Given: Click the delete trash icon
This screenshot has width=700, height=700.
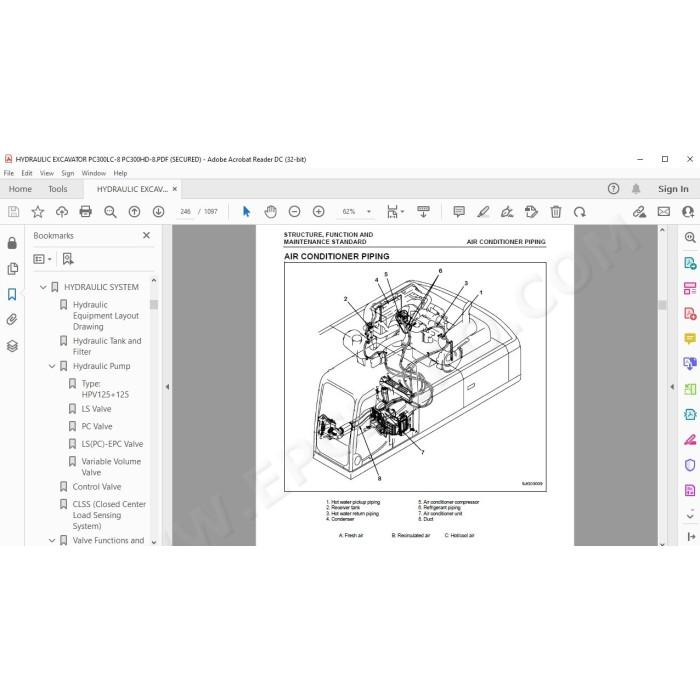Looking at the screenshot, I should coord(555,212).
